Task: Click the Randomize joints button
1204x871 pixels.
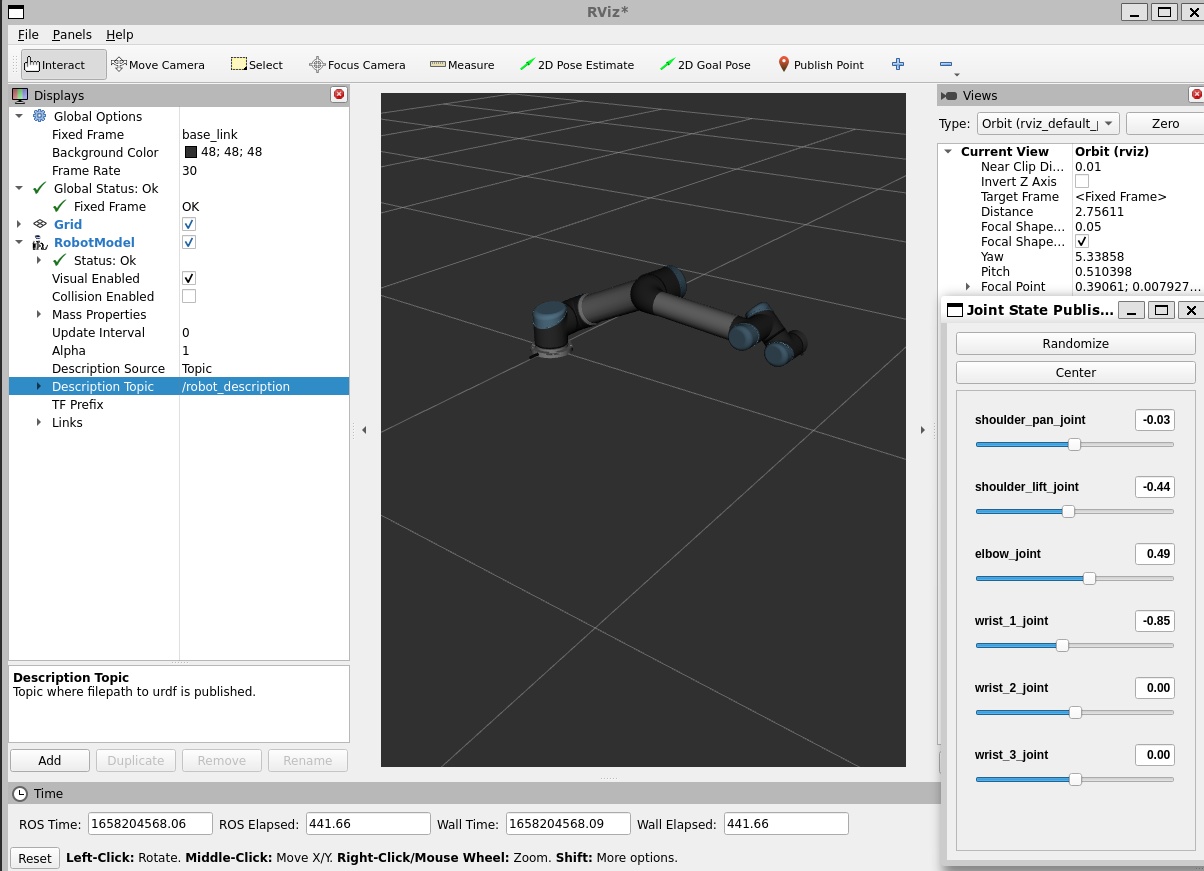Action: 1076,343
